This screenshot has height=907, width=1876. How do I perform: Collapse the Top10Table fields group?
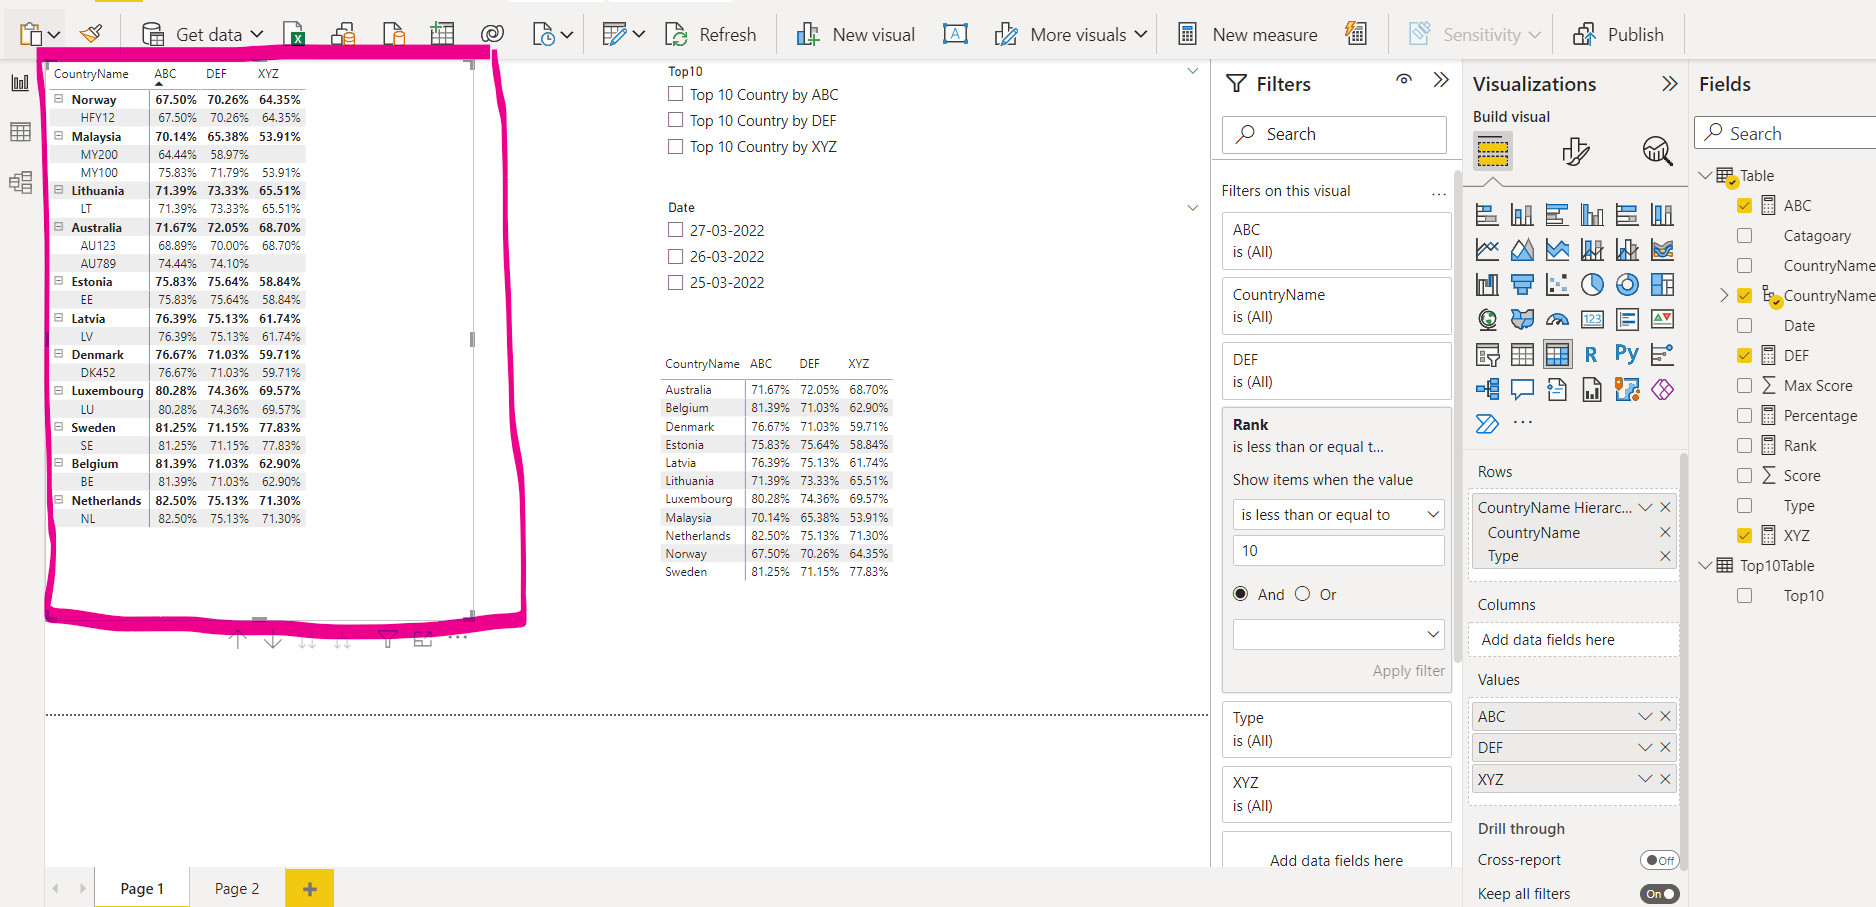click(x=1706, y=565)
